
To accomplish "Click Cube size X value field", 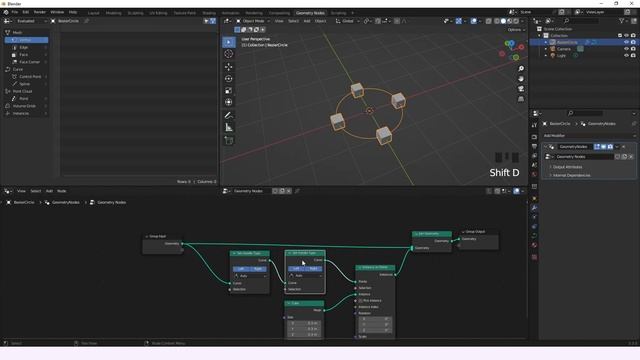I will pos(304,323).
